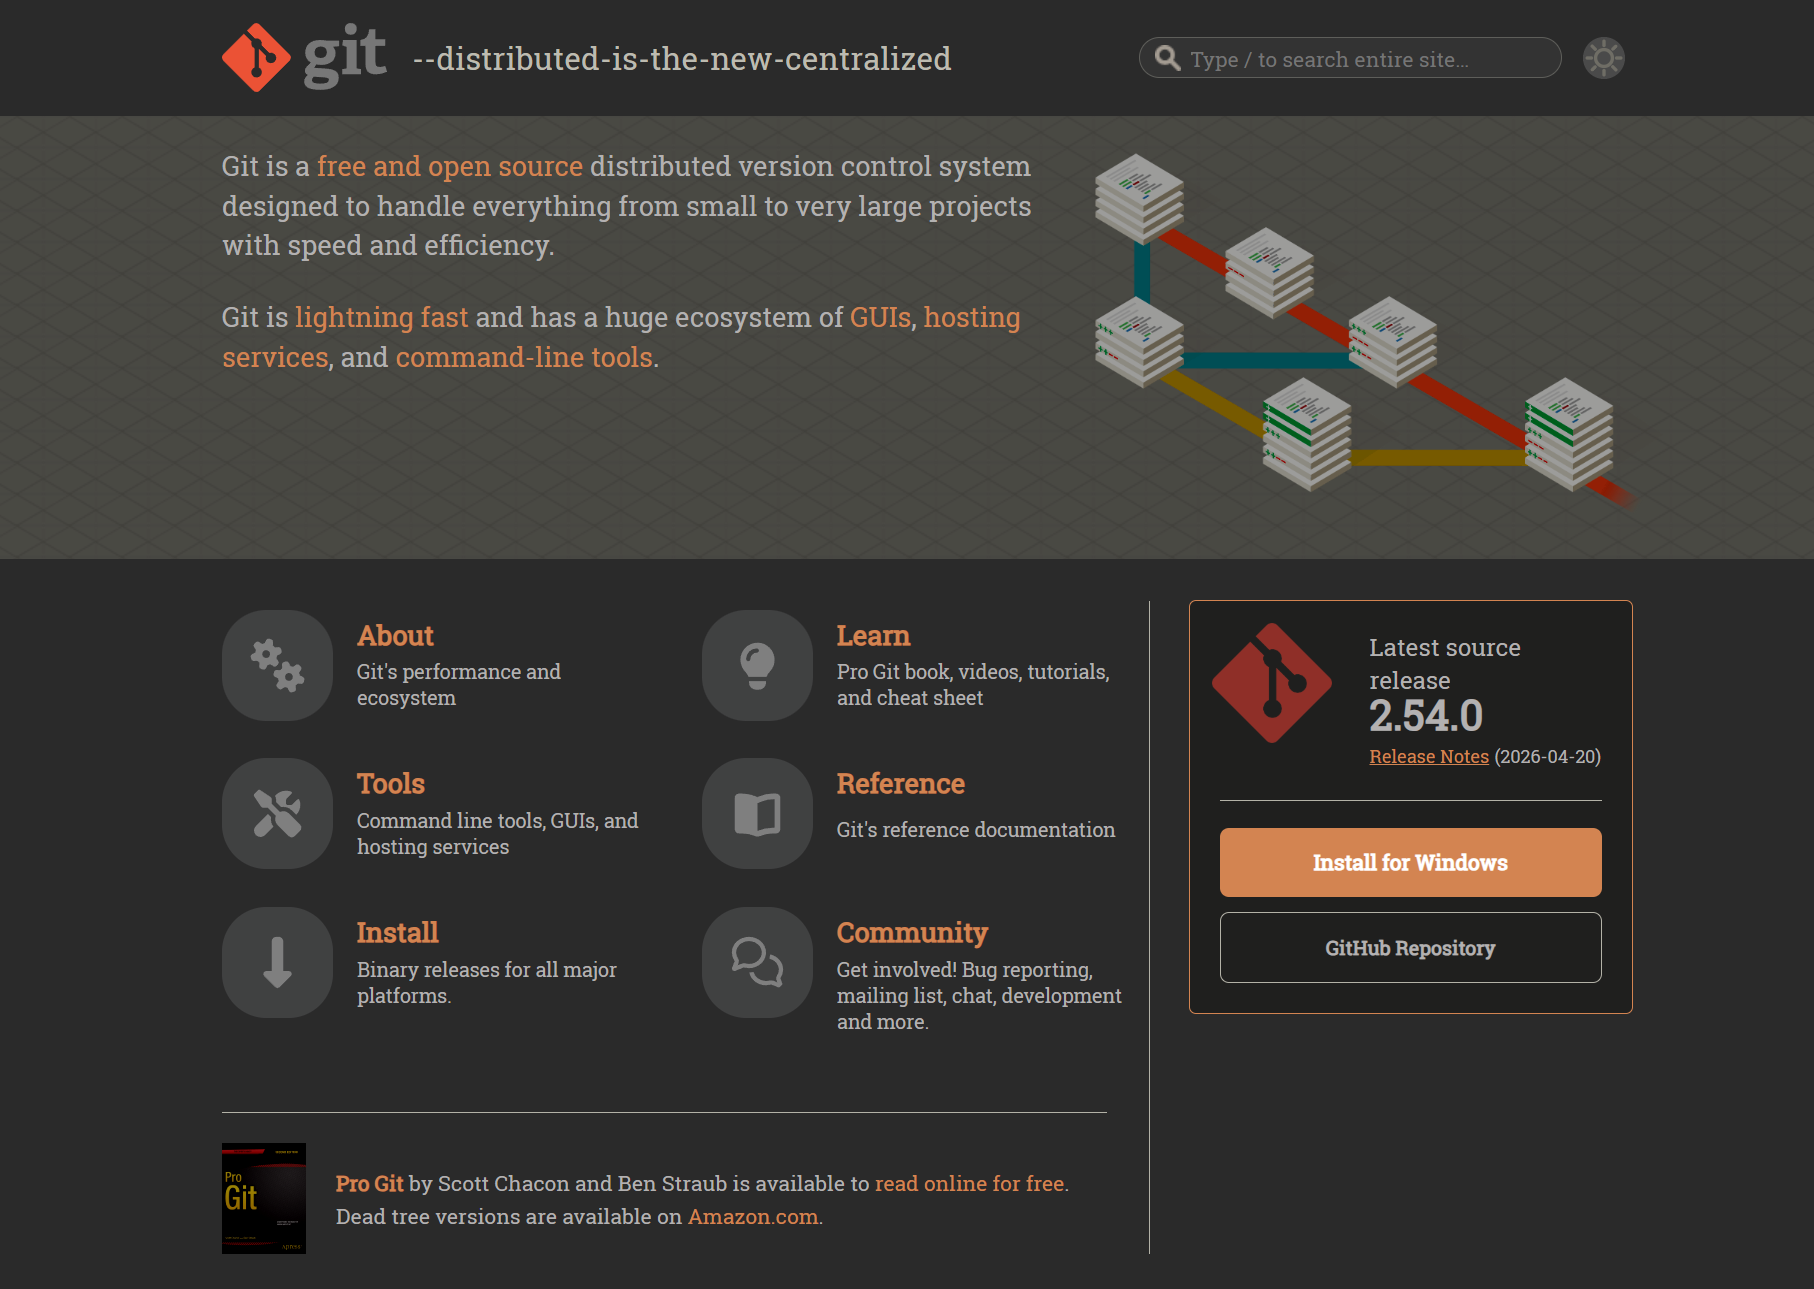
Task: Open the Install heading link
Action: pos(398,933)
